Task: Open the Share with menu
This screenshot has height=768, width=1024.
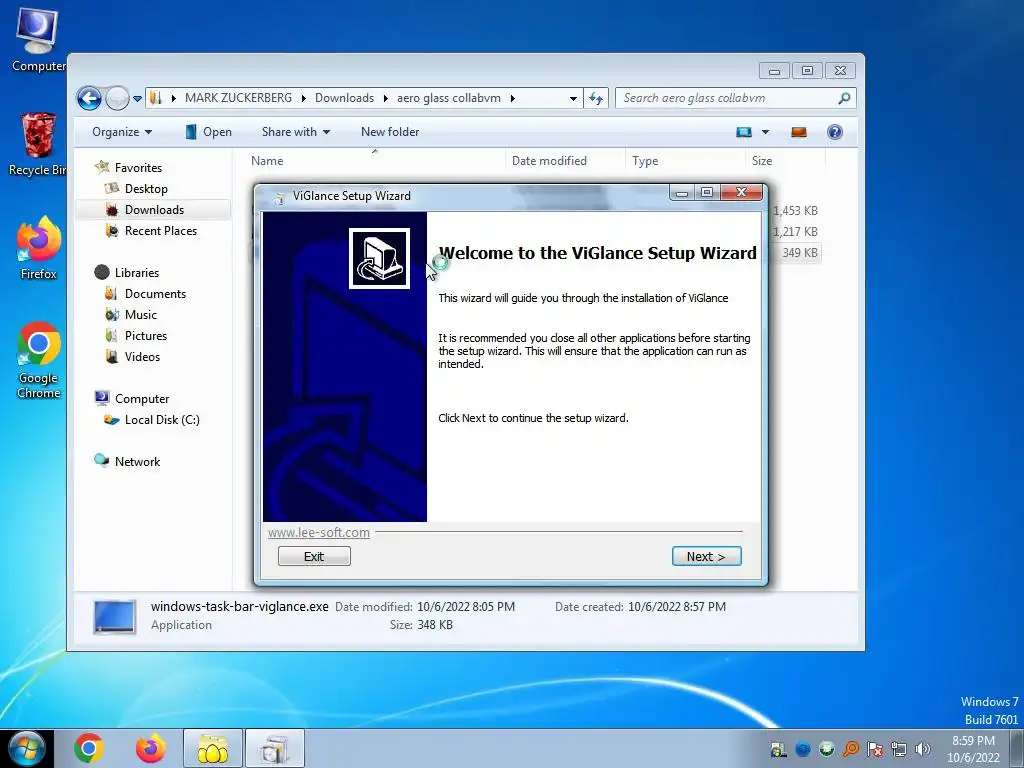Action: click(x=296, y=132)
